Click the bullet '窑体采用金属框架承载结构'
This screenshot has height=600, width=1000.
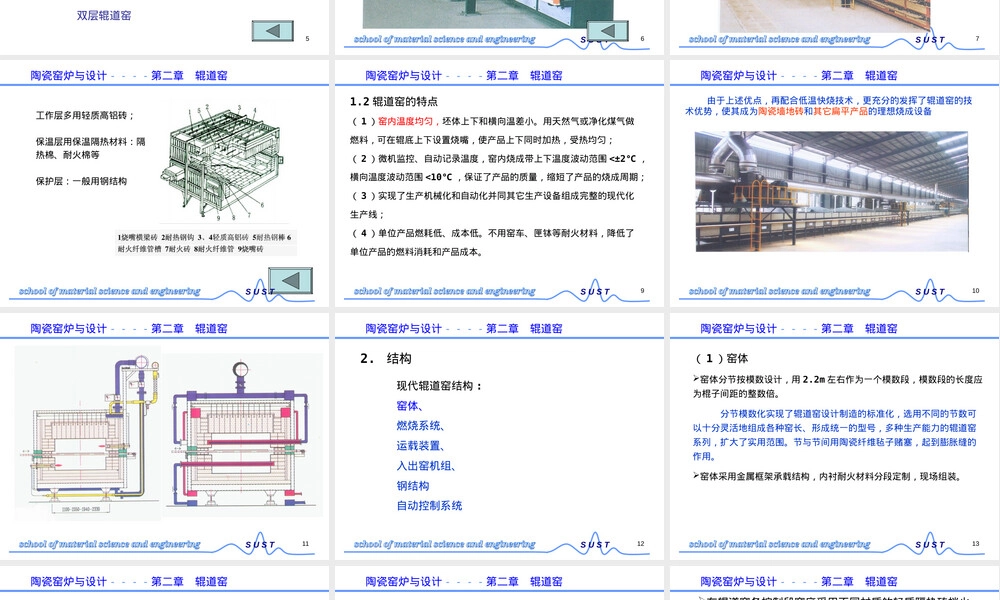827,476
